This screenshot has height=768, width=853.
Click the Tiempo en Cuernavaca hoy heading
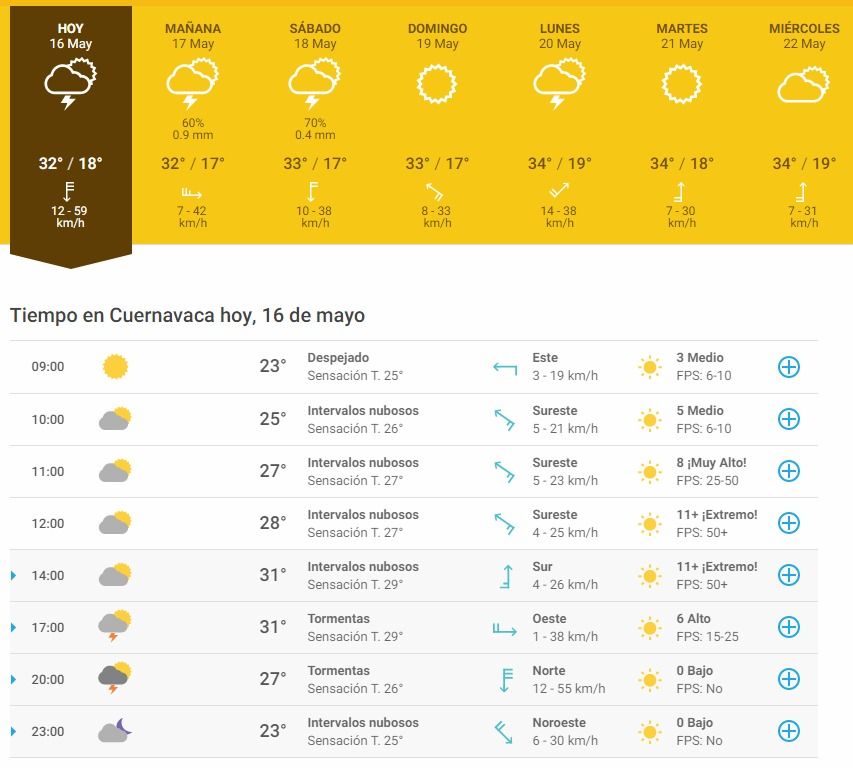point(187,316)
